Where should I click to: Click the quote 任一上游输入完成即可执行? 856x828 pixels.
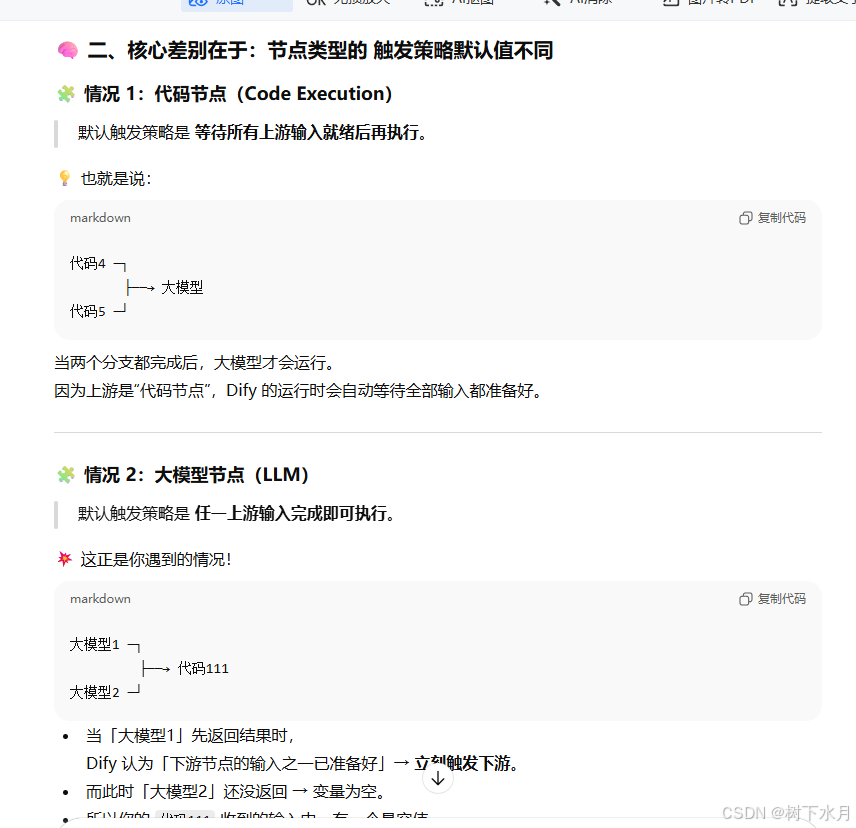[x=294, y=513]
